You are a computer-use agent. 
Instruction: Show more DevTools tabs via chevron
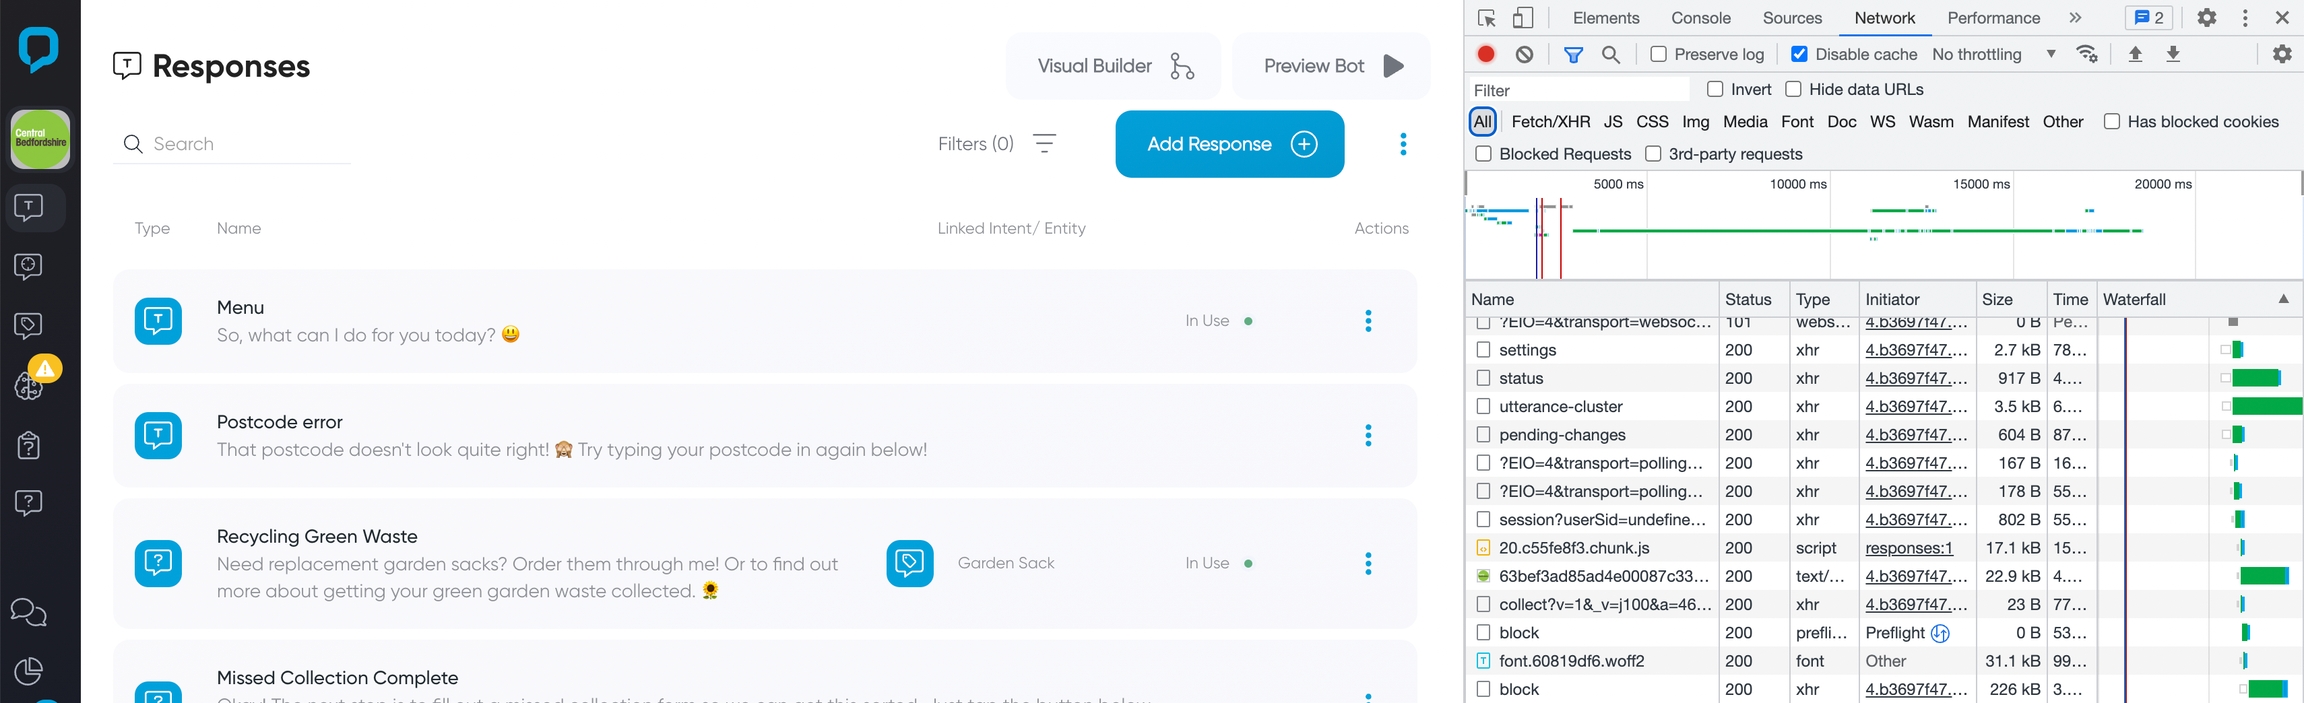pos(2075,18)
